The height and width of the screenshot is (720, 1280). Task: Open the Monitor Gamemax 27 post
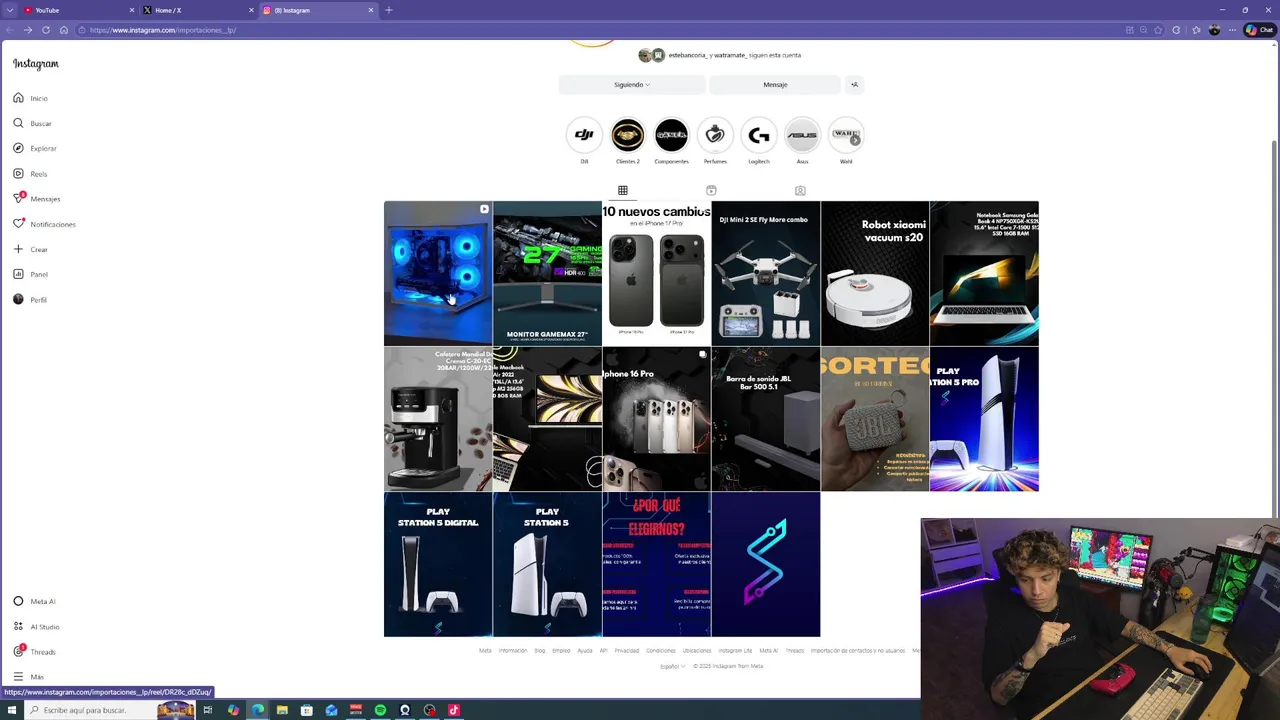pos(547,273)
